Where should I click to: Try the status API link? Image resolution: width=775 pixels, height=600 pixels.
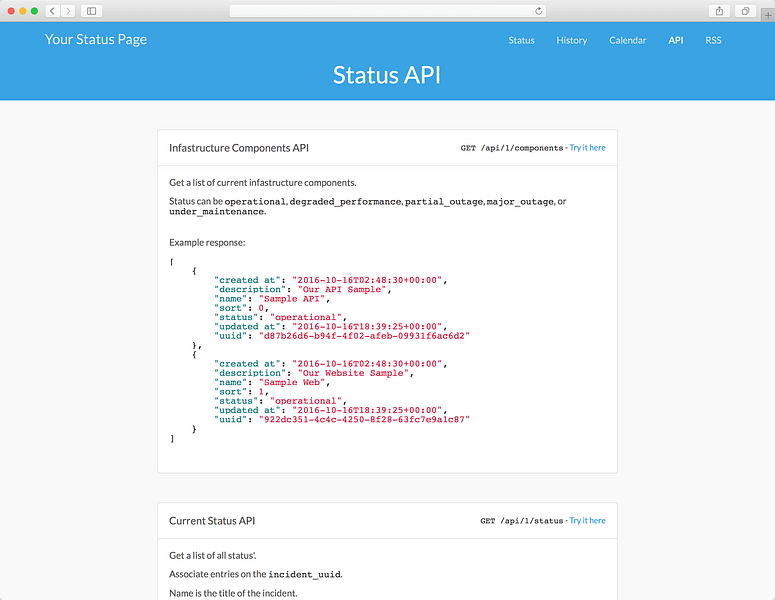coord(587,520)
